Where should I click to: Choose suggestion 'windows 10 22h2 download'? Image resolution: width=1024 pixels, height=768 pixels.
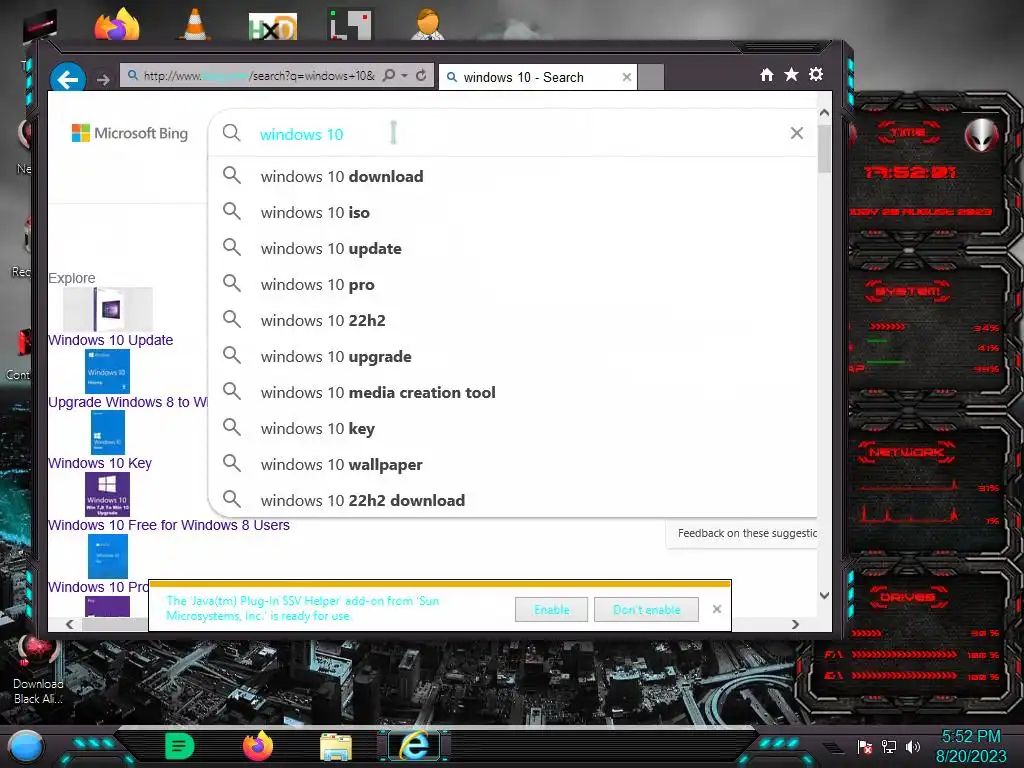[x=513, y=500]
